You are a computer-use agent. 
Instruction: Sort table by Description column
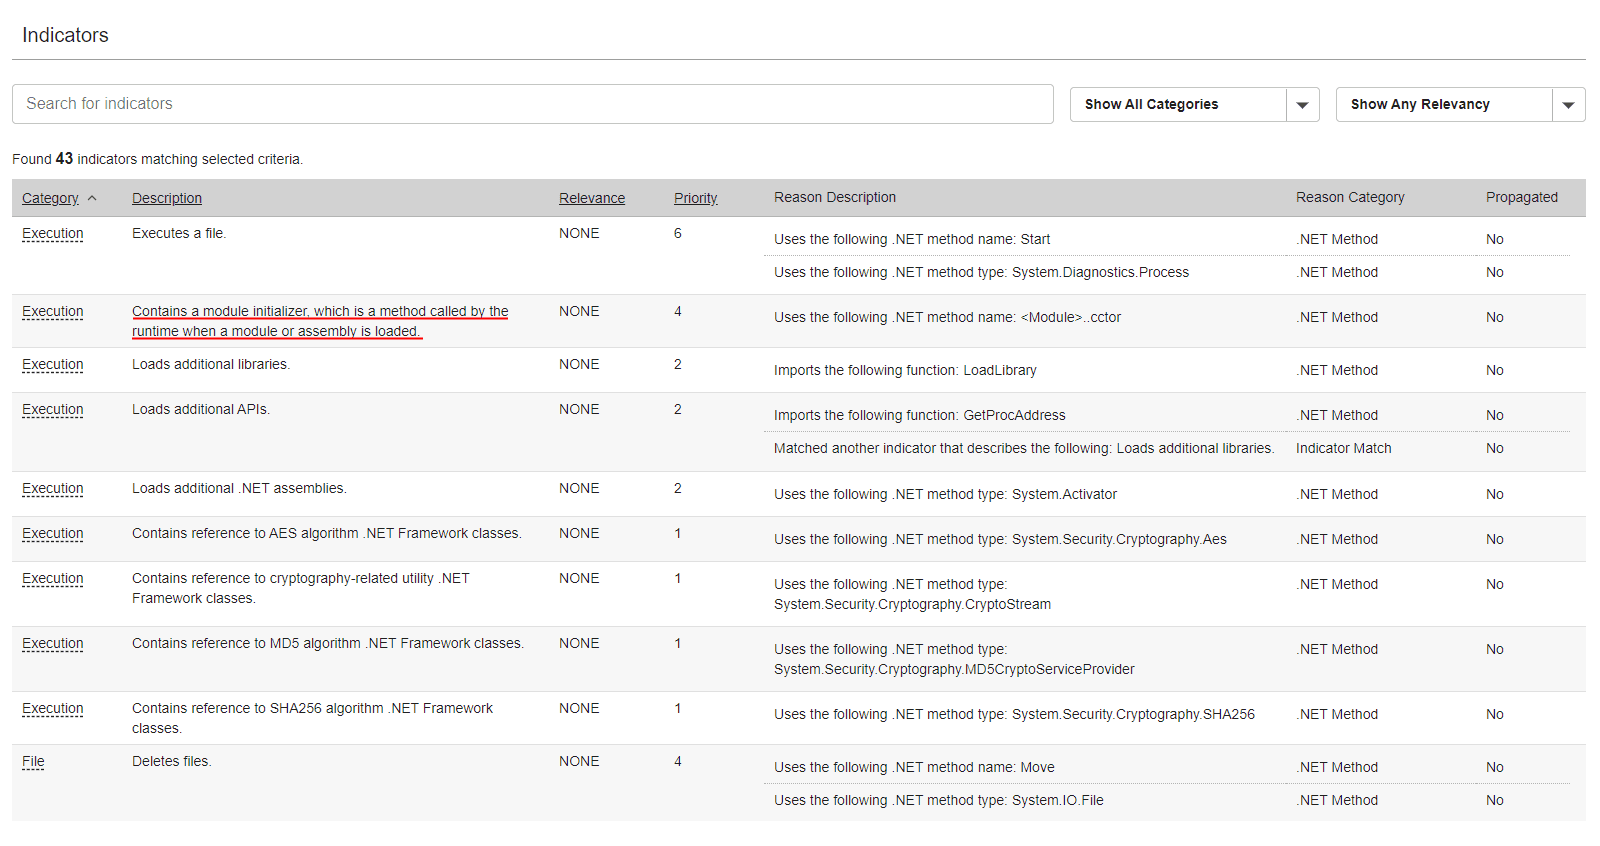[167, 198]
